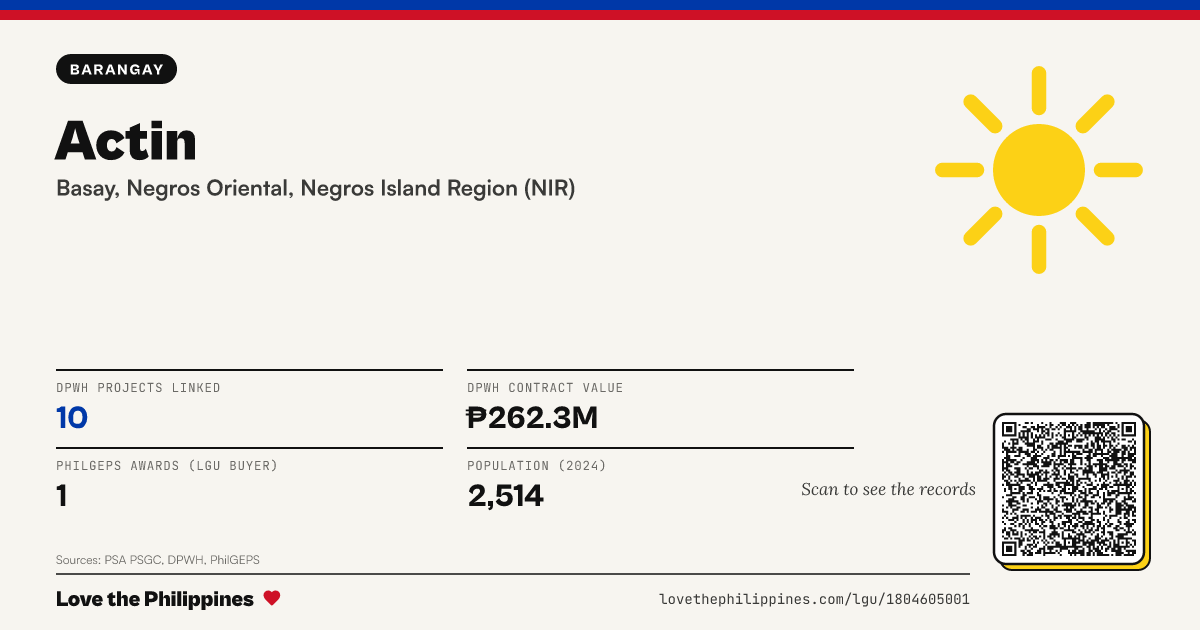Click the Population 2,514 figure

point(506,496)
